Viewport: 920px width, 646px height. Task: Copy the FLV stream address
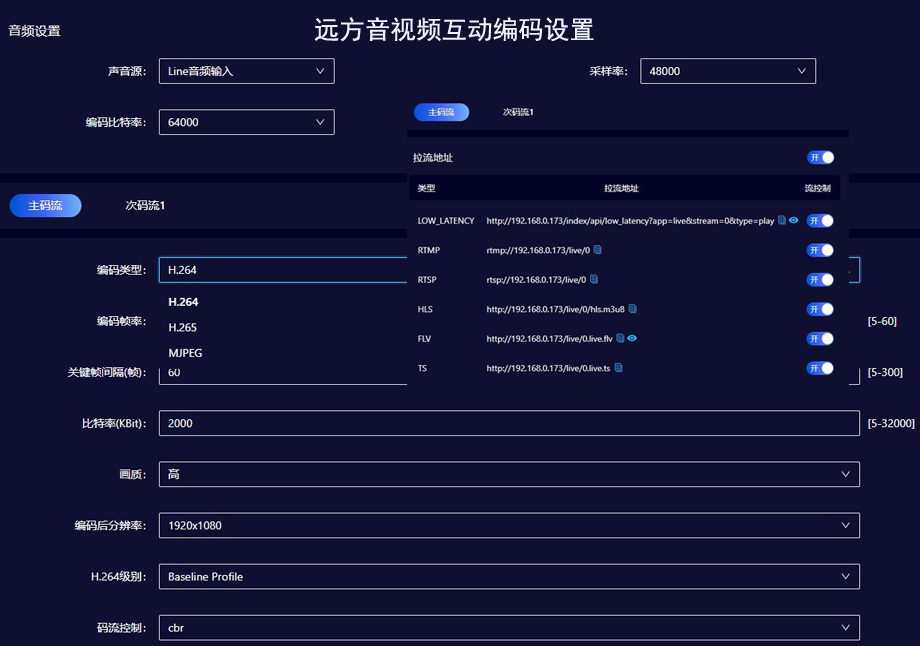pyautogui.click(x=621, y=339)
